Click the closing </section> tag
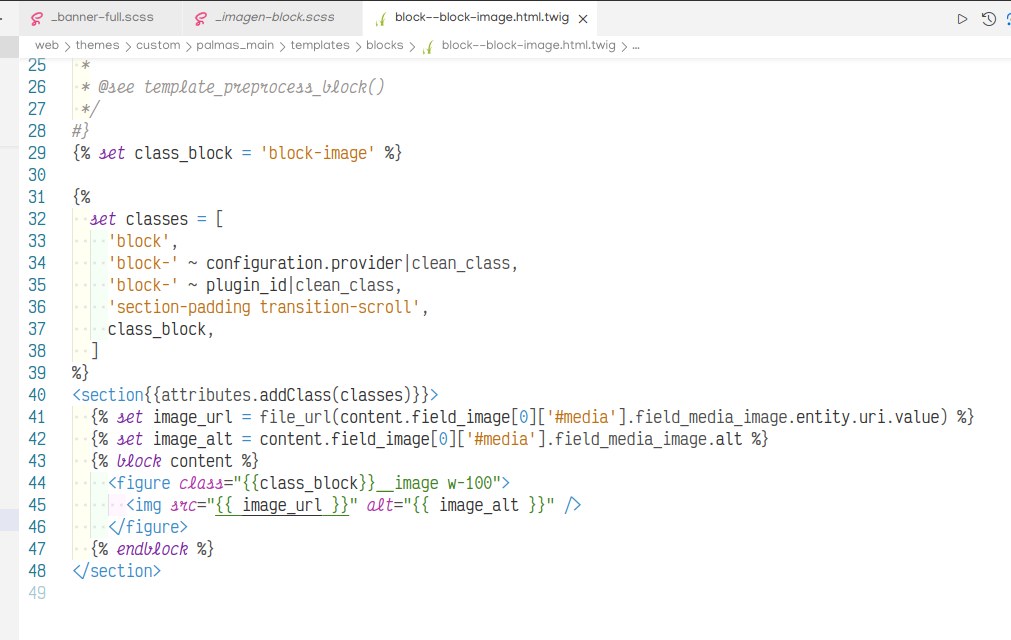 click(116, 571)
